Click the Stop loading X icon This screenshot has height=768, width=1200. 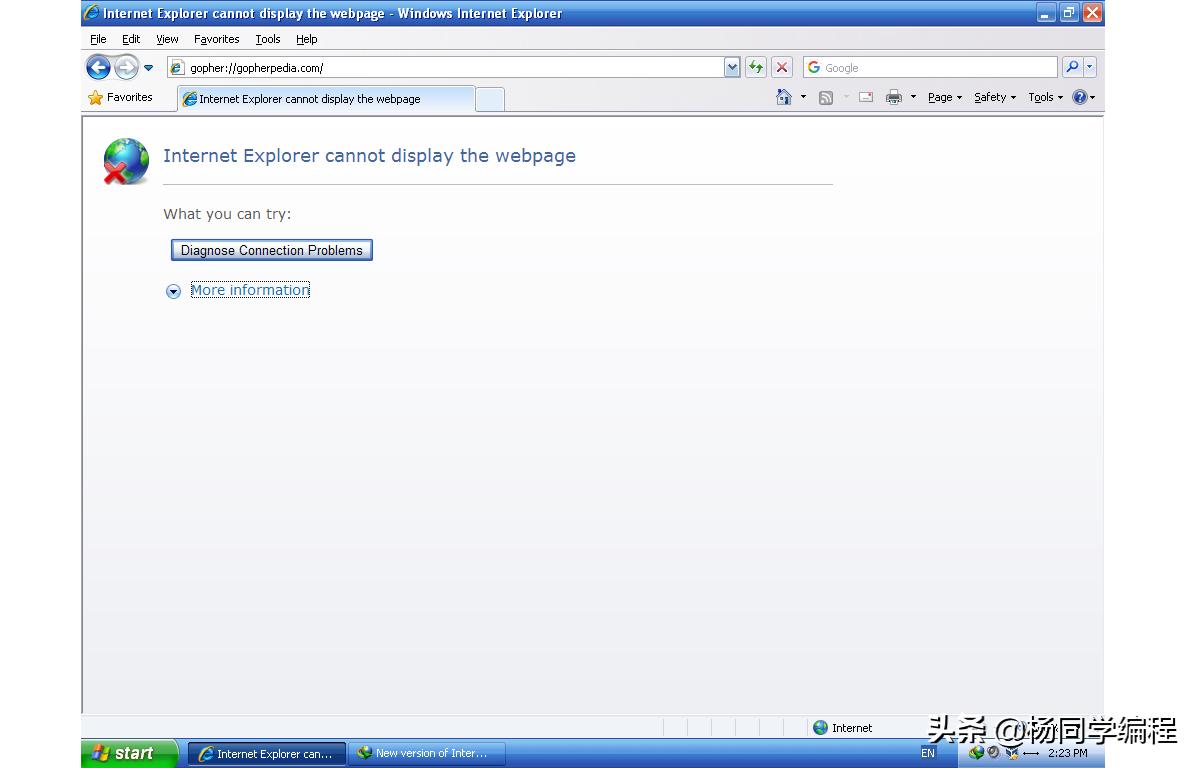[782, 67]
